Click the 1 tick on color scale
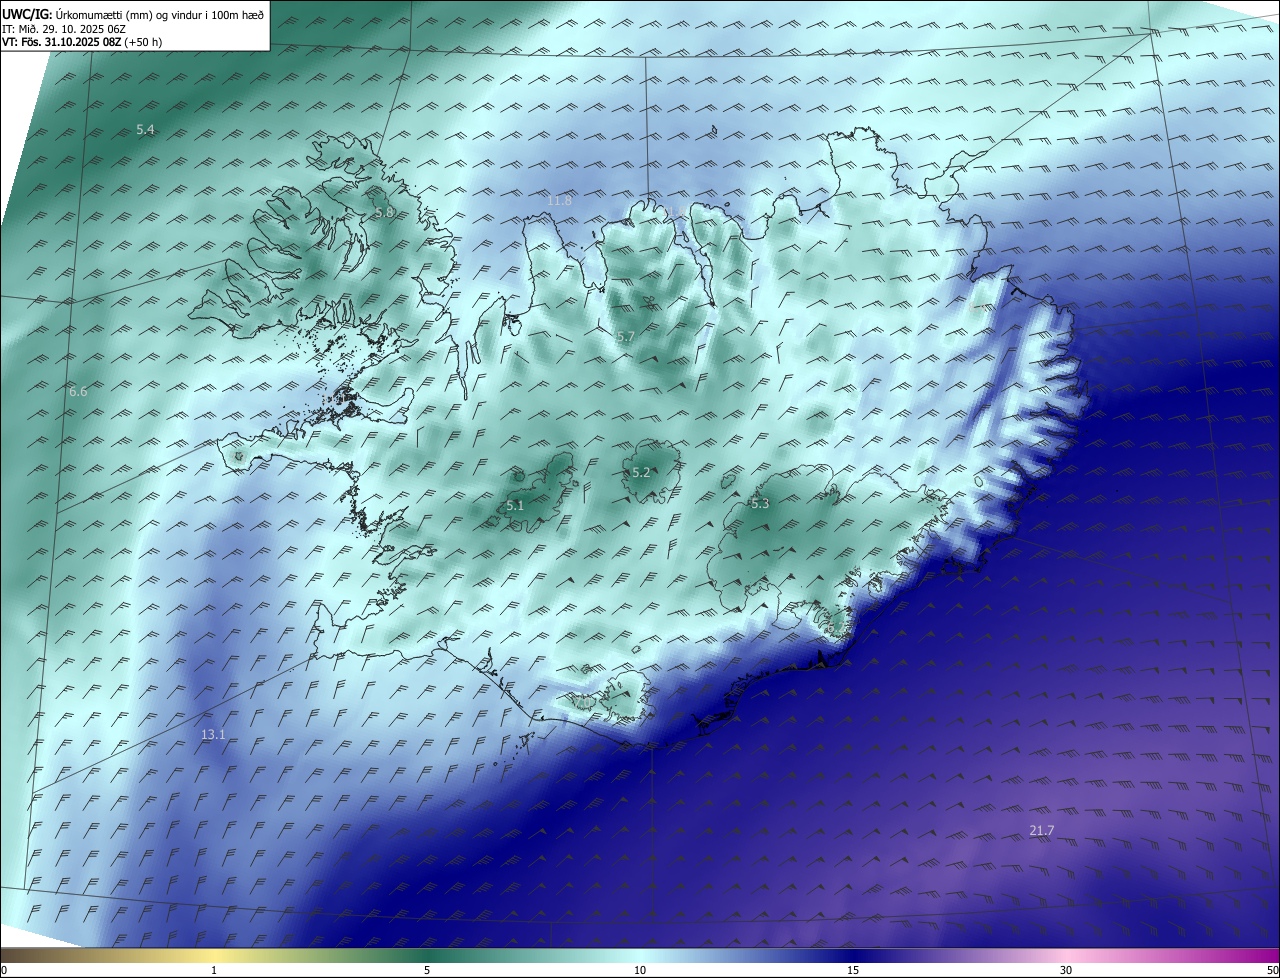The height and width of the screenshot is (978, 1280). pos(214,970)
